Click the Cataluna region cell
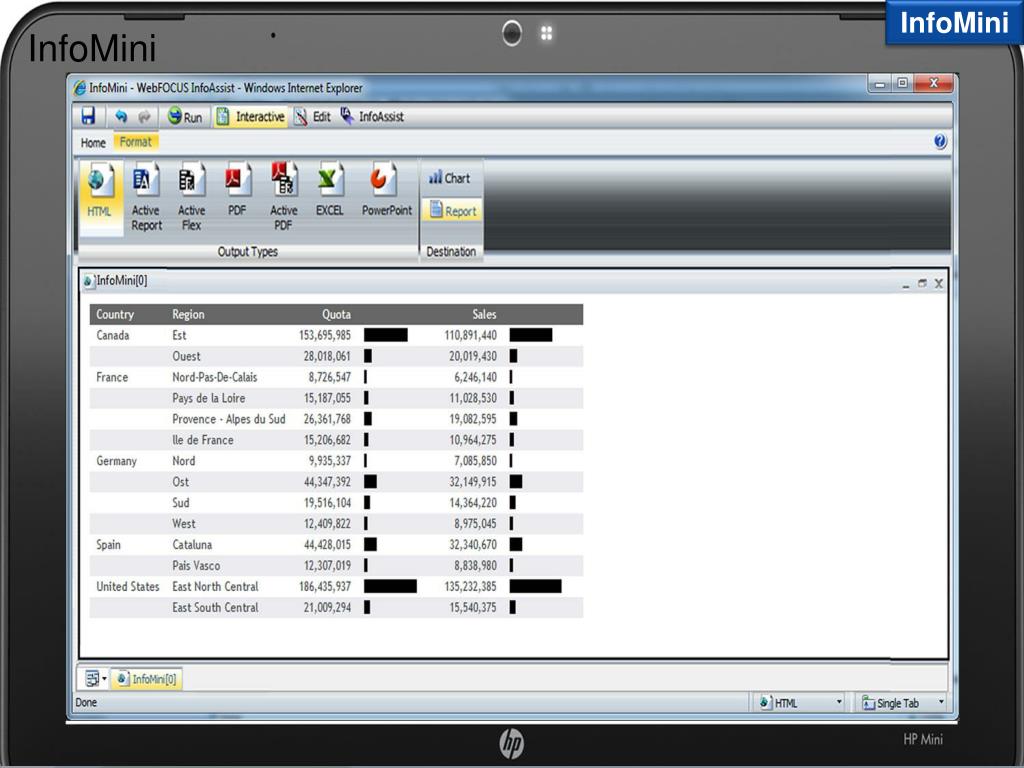 click(192, 545)
